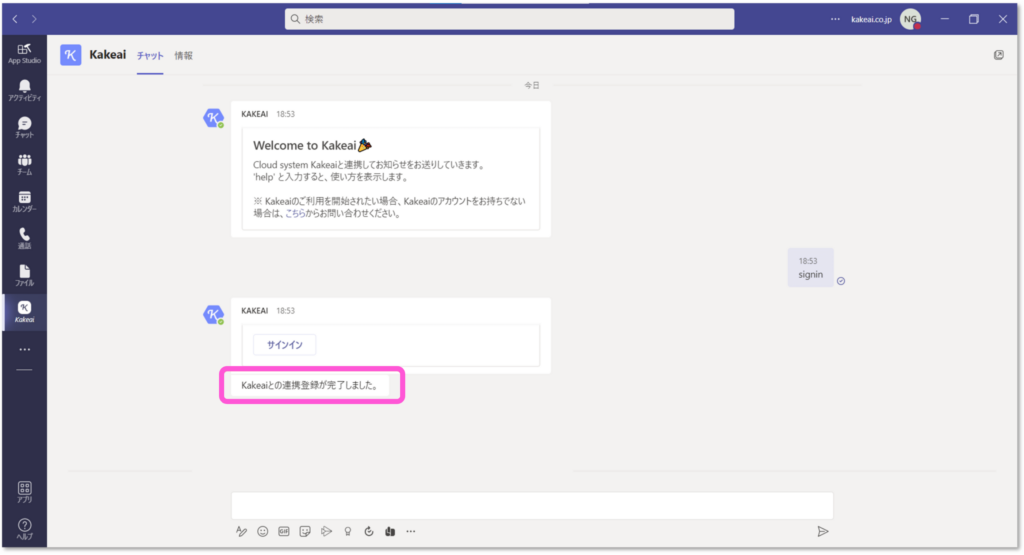Open the Apps store icon
Screen dimensions: 1024x555
click(24, 492)
